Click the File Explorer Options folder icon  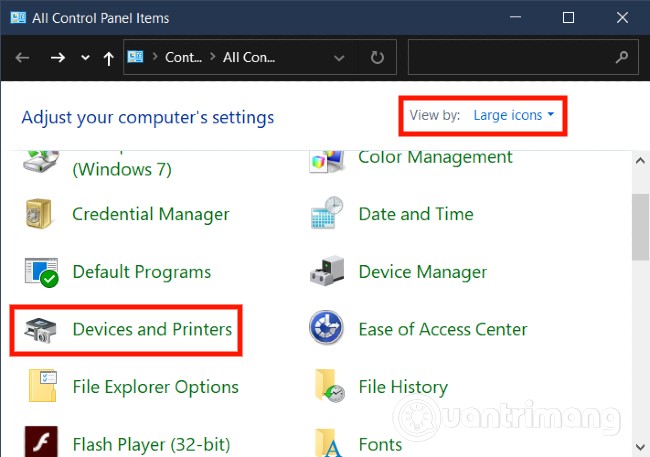(43, 386)
